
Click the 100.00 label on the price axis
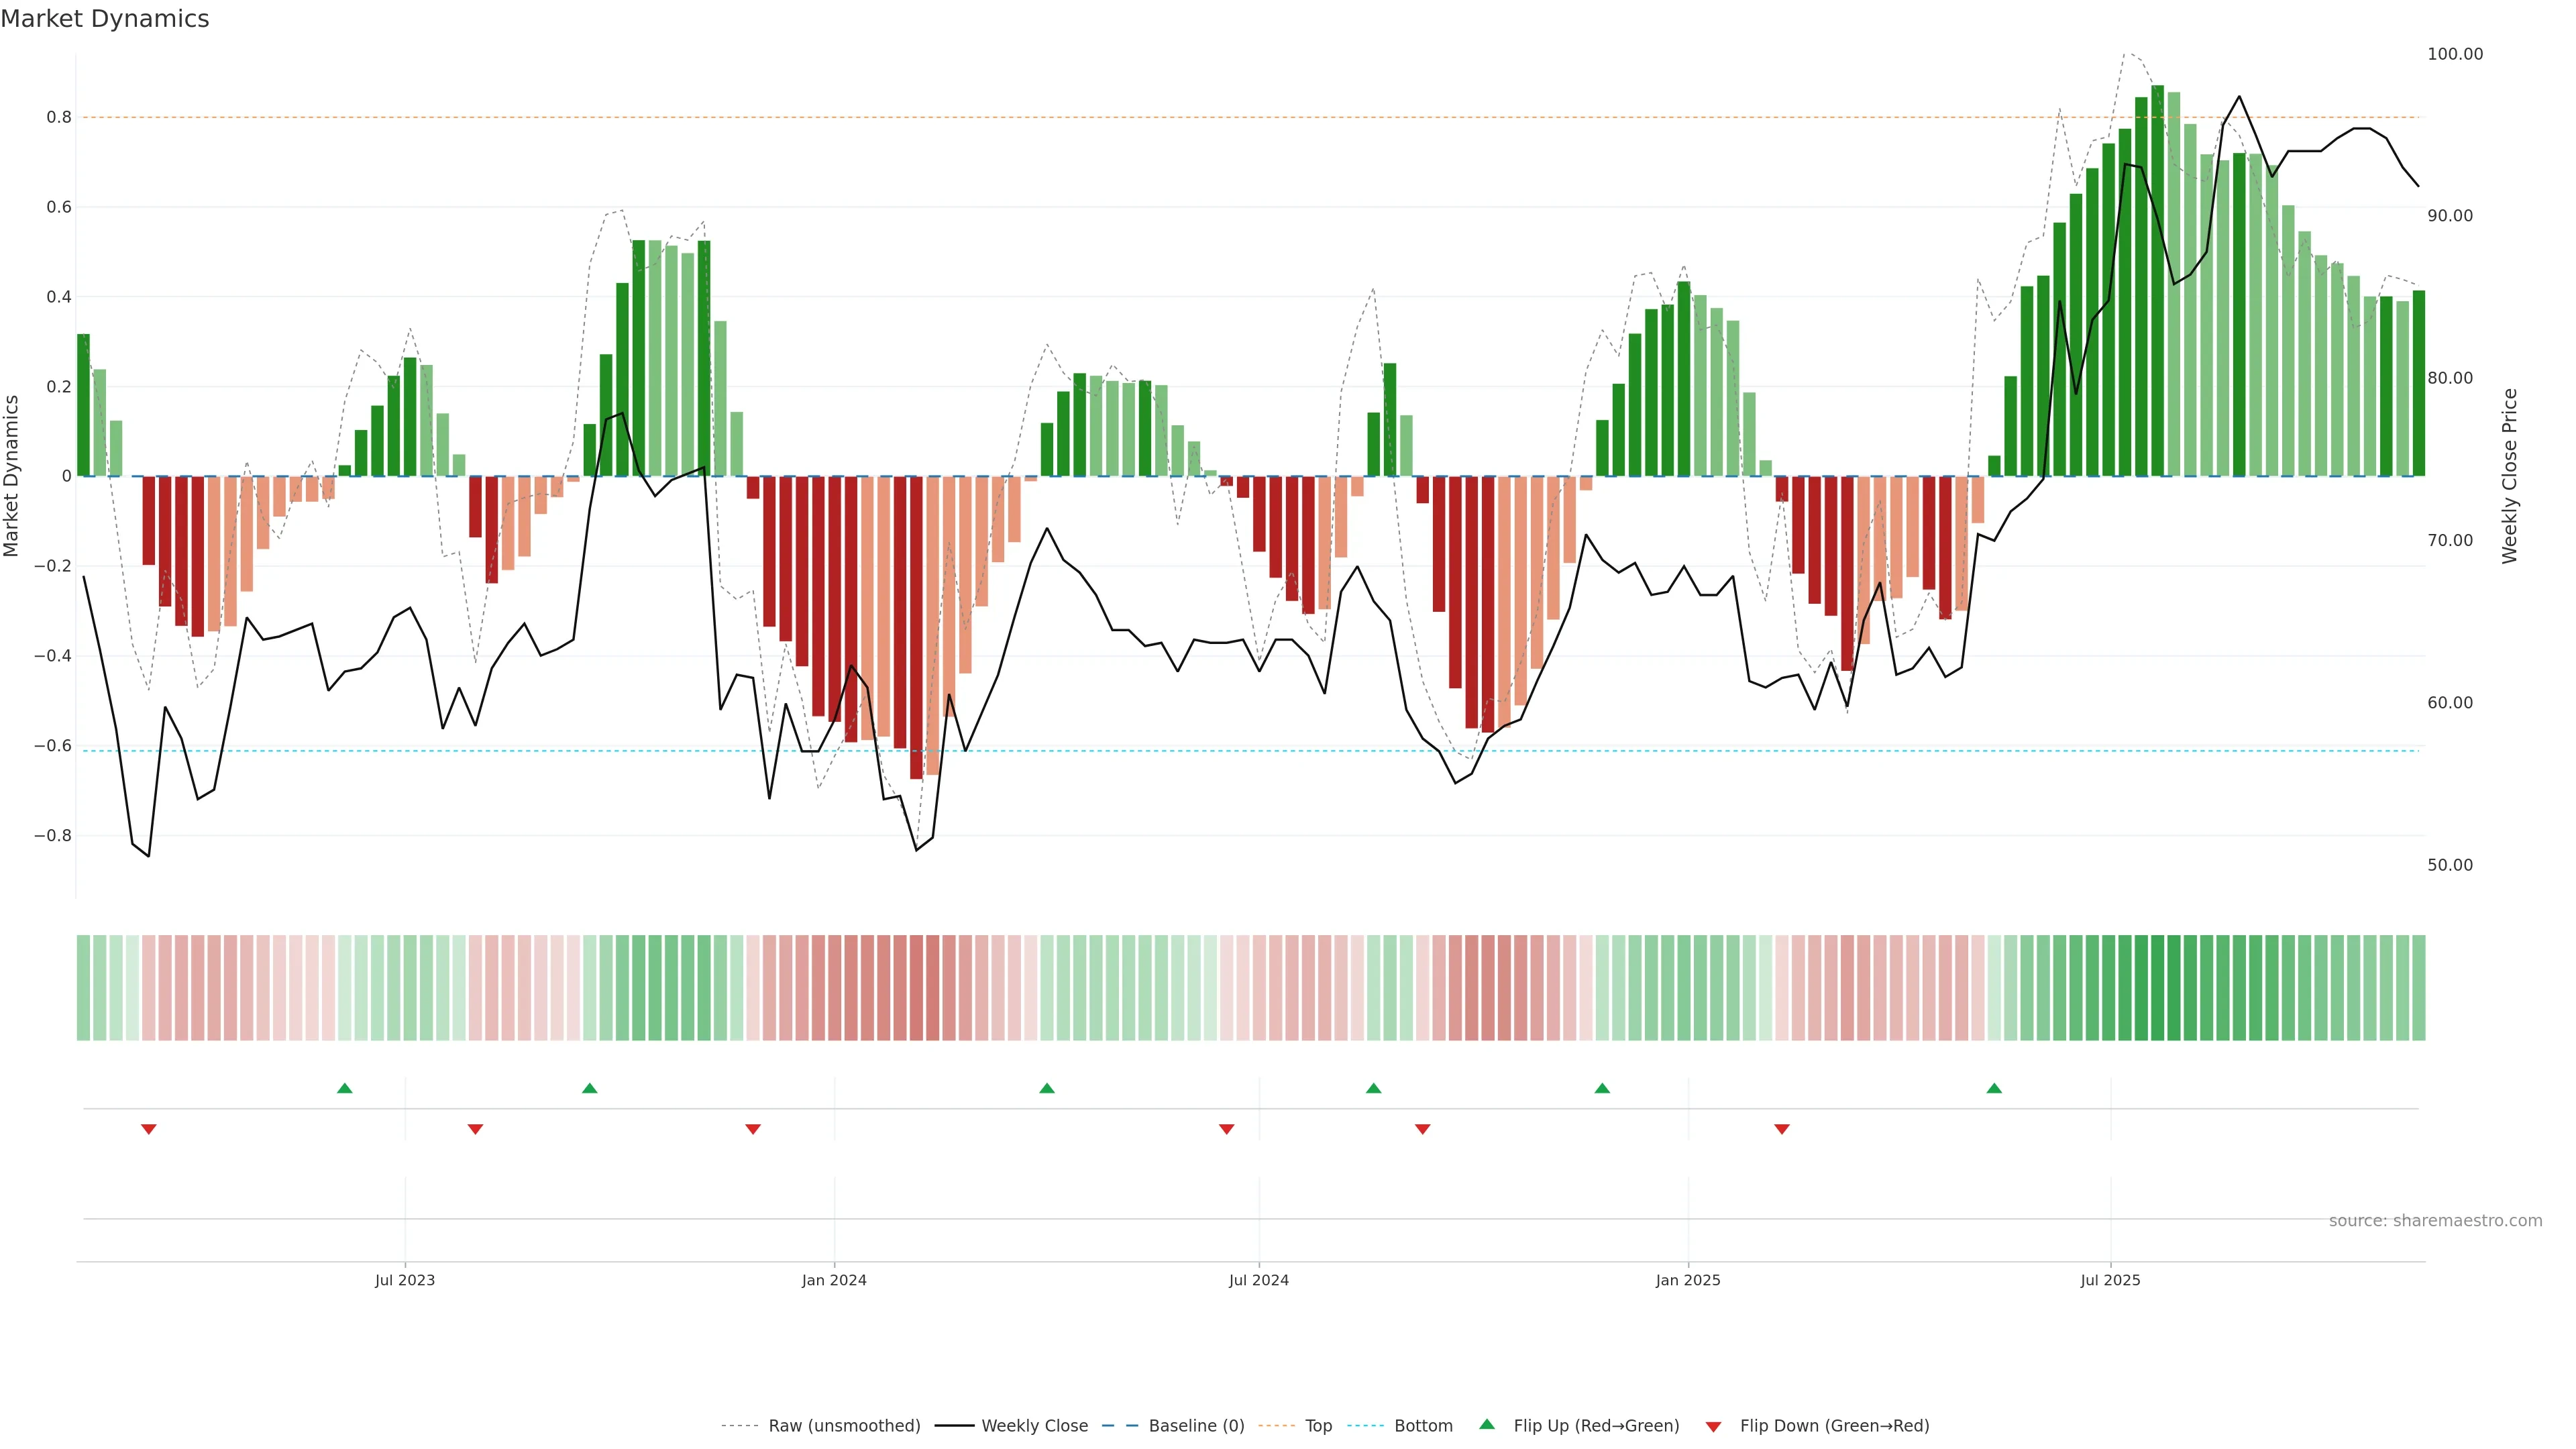[2455, 54]
